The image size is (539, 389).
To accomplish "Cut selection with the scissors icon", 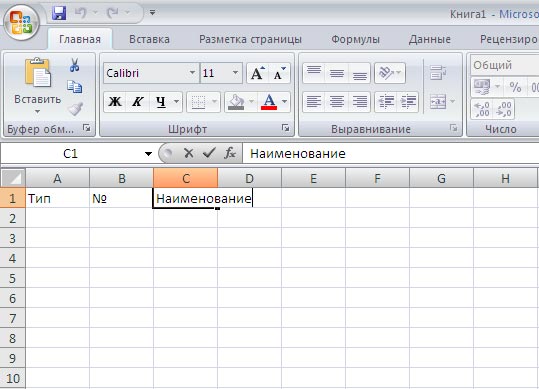I will [x=74, y=65].
